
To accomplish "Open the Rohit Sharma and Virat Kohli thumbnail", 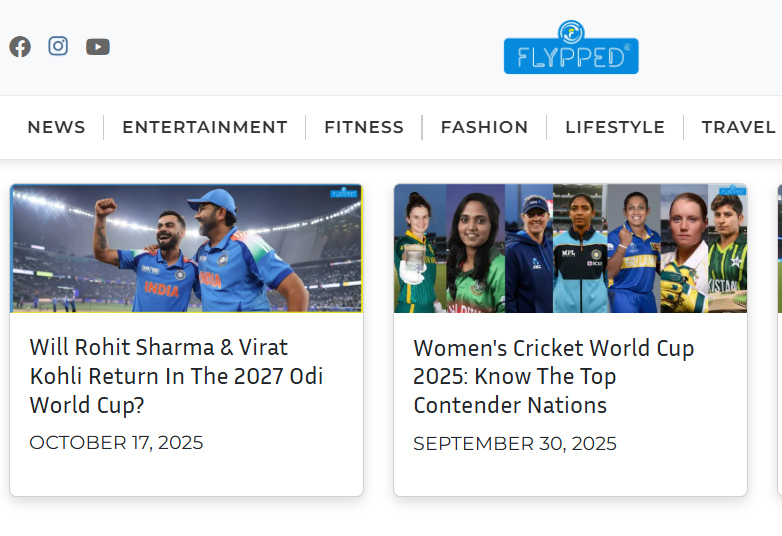I will coord(187,248).
